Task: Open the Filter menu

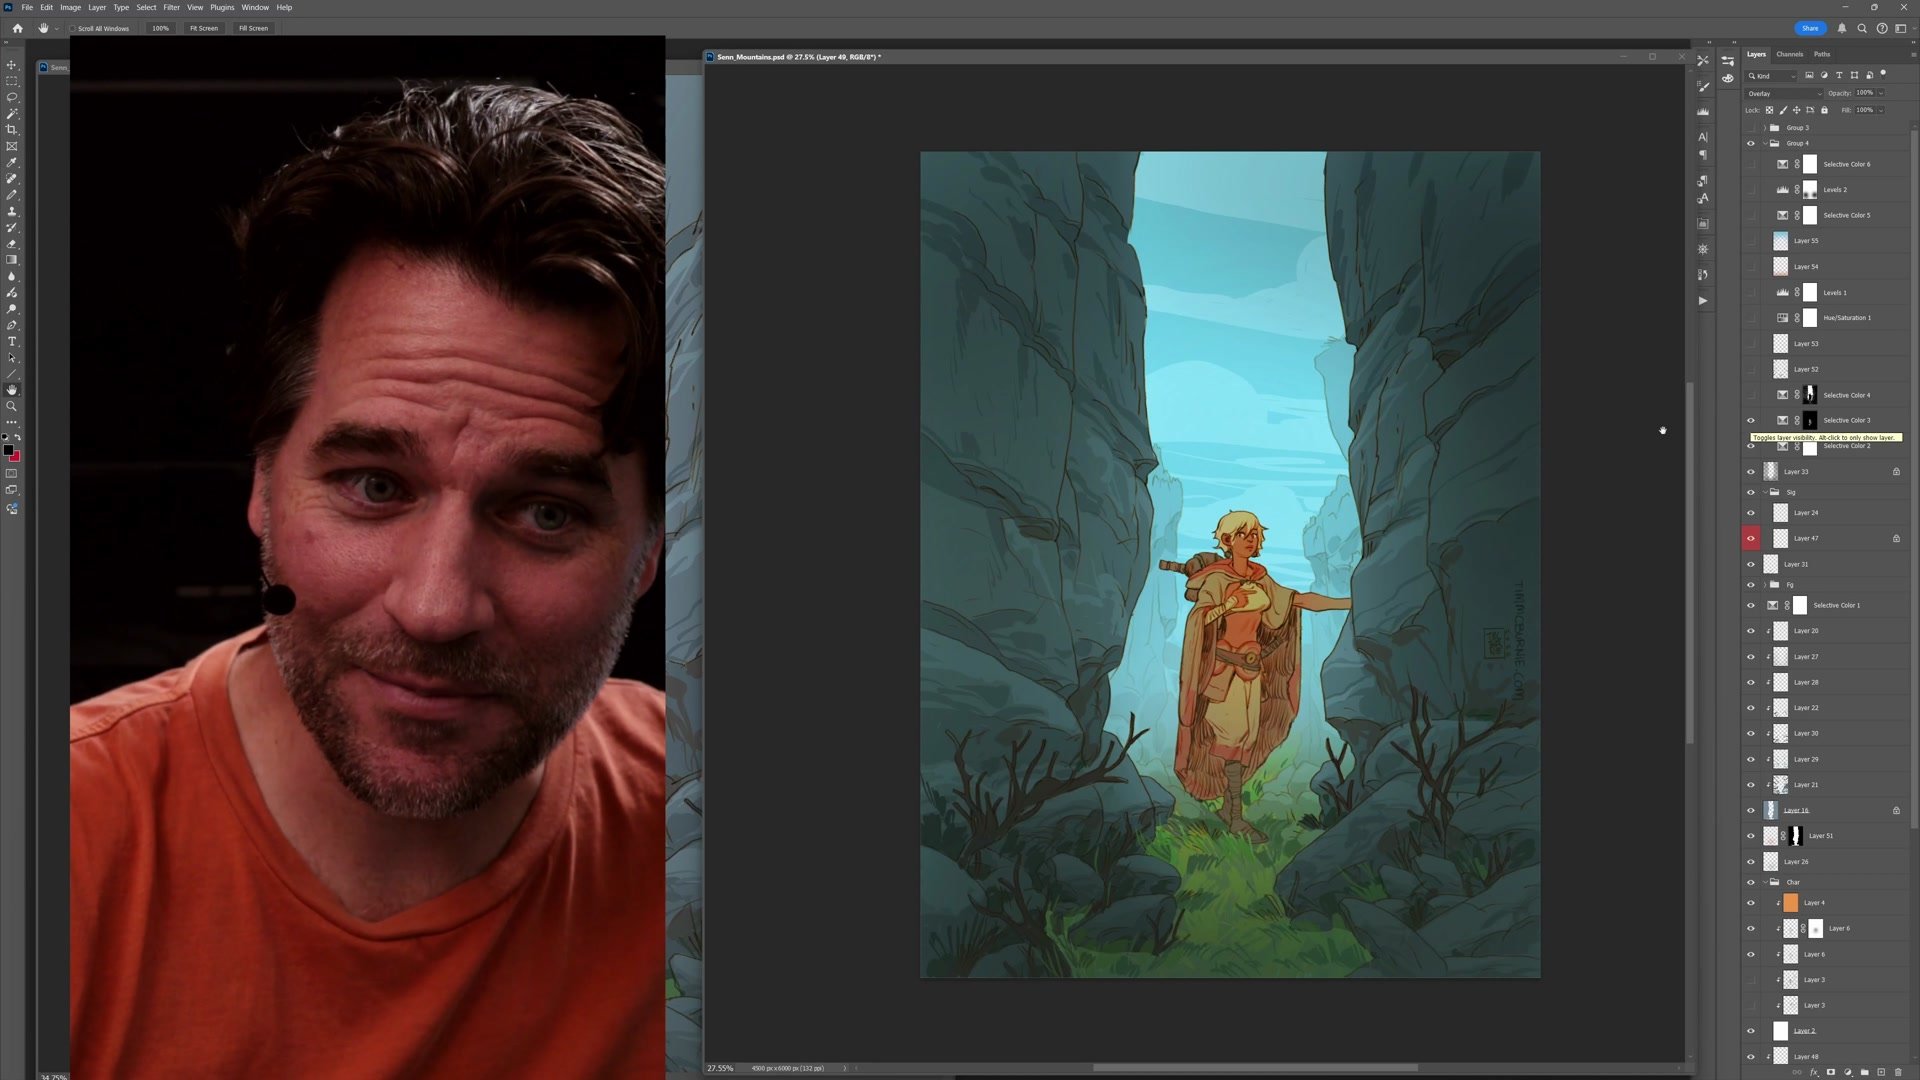Action: tap(171, 7)
